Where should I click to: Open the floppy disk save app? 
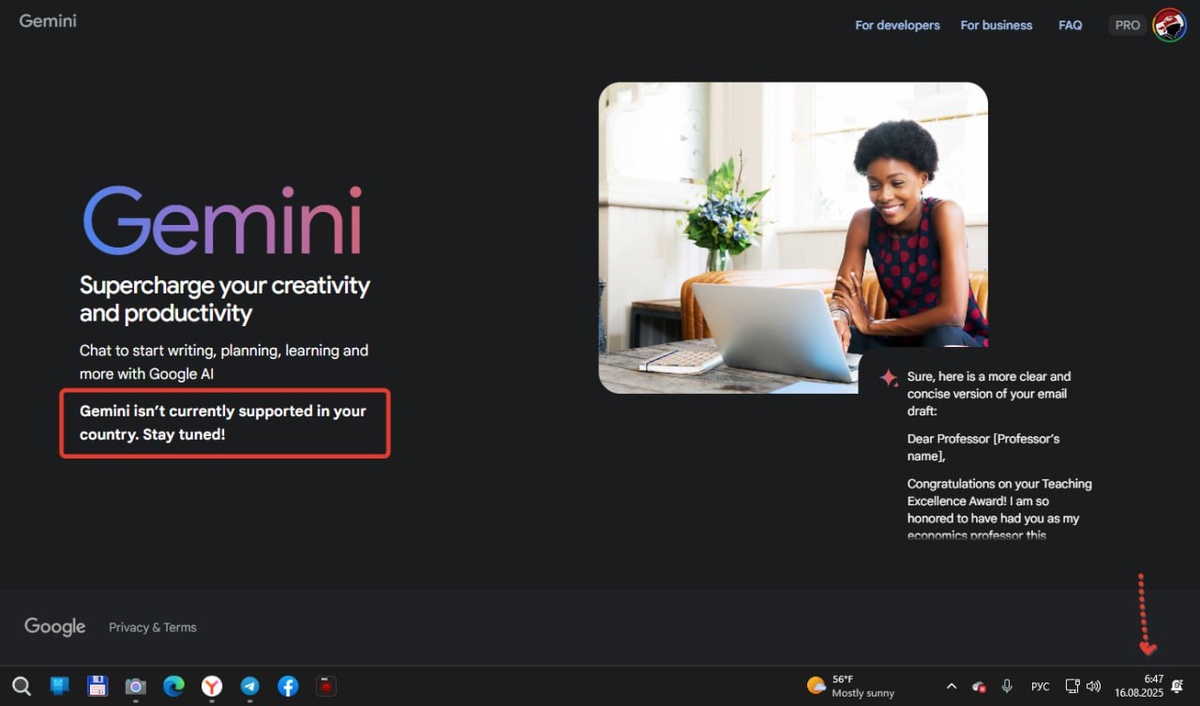tap(97, 686)
